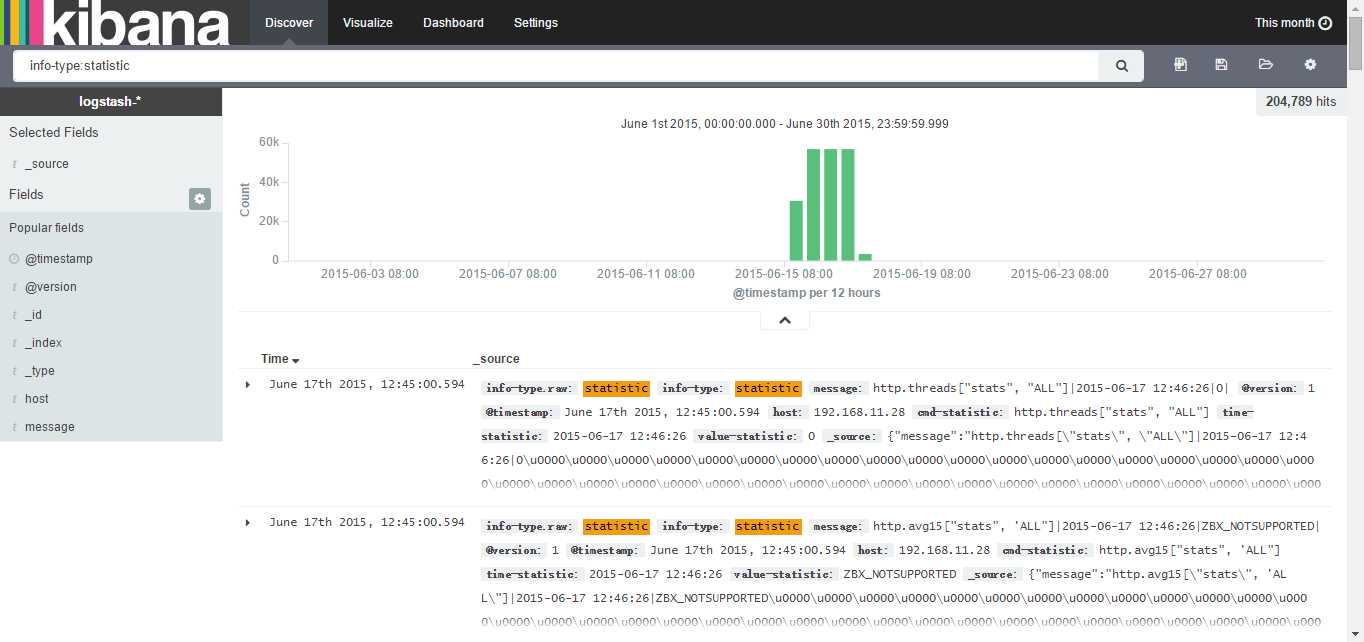Select the logstash-* index pattern
The image size is (1364, 642).
(111, 101)
